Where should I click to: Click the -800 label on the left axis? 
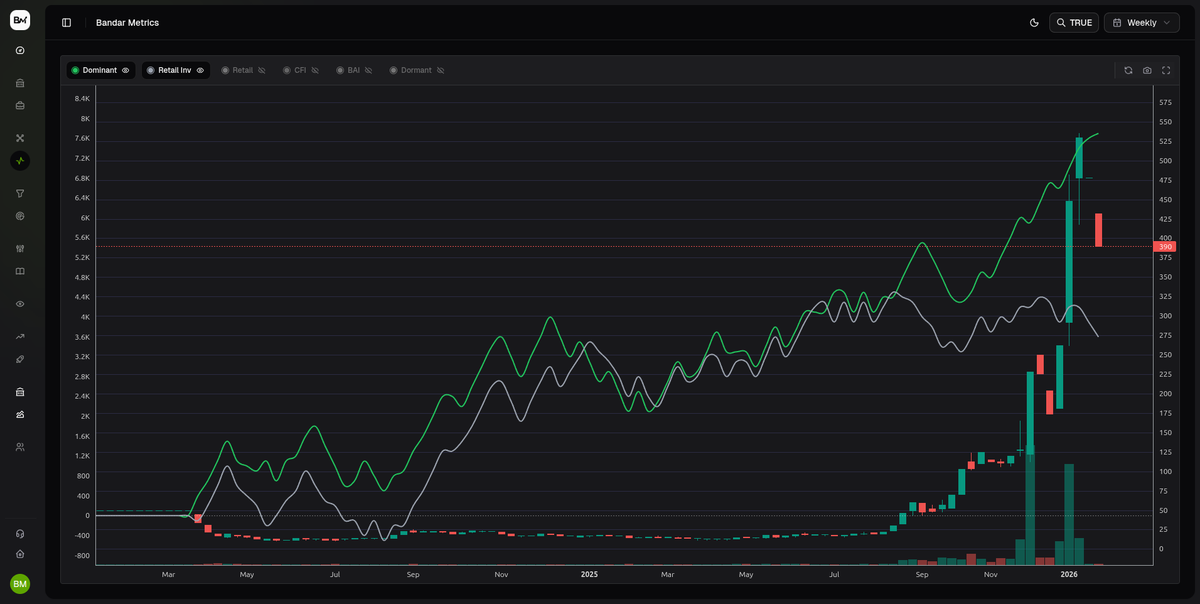tap(82, 555)
